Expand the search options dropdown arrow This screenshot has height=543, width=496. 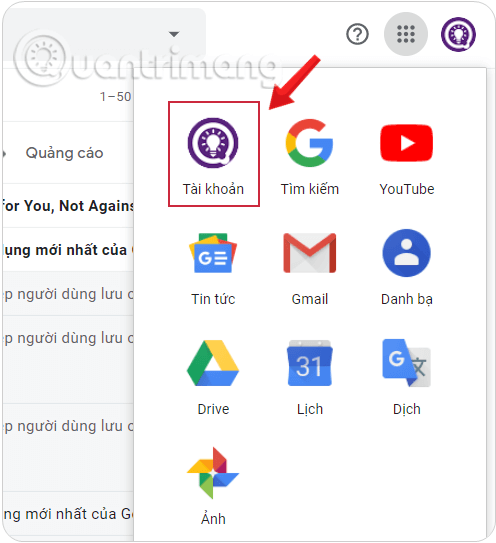click(174, 34)
